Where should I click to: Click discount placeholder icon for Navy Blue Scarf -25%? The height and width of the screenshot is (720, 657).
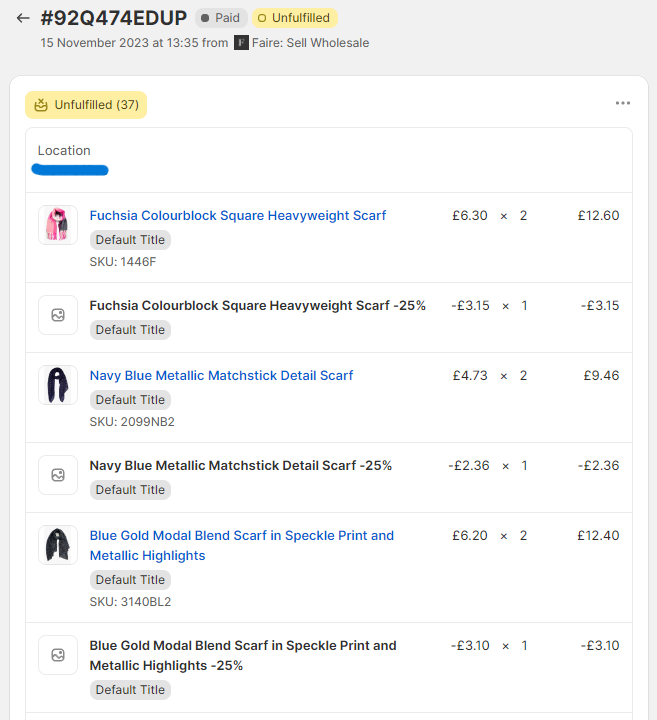click(58, 475)
